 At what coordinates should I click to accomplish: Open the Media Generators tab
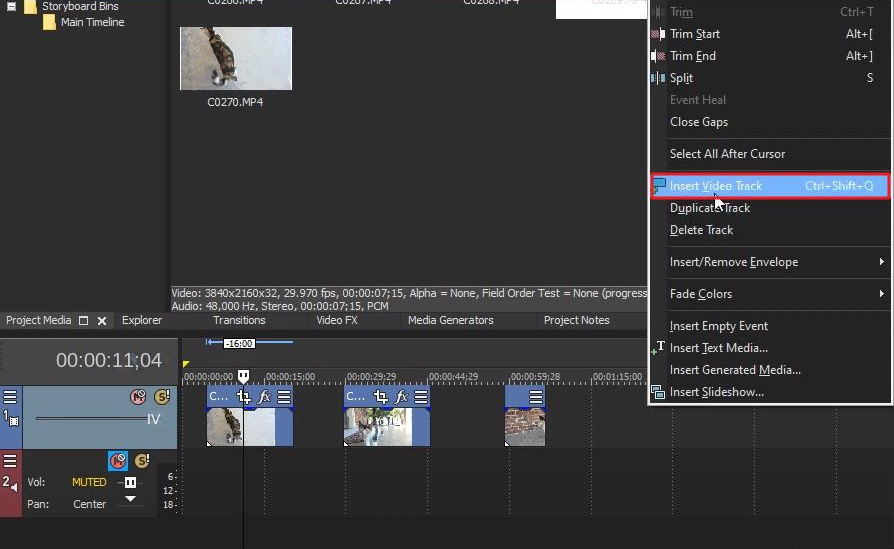click(x=450, y=320)
